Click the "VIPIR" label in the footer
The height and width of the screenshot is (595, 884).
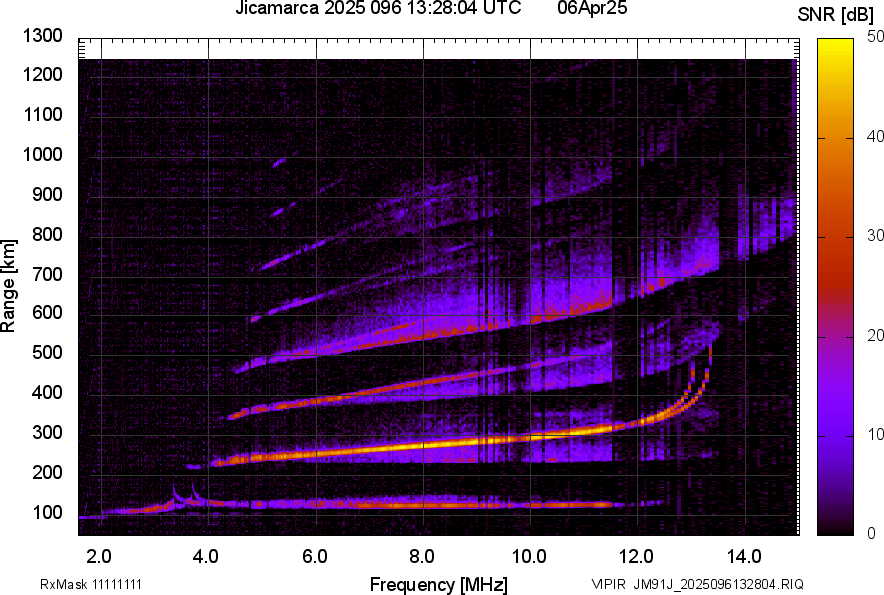click(609, 584)
